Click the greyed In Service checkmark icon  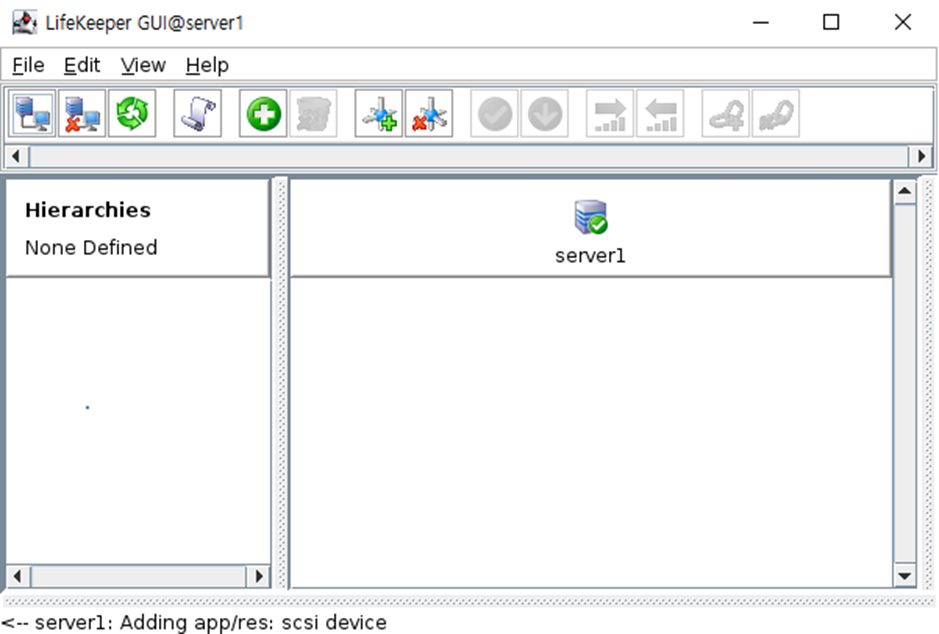pyautogui.click(x=494, y=114)
